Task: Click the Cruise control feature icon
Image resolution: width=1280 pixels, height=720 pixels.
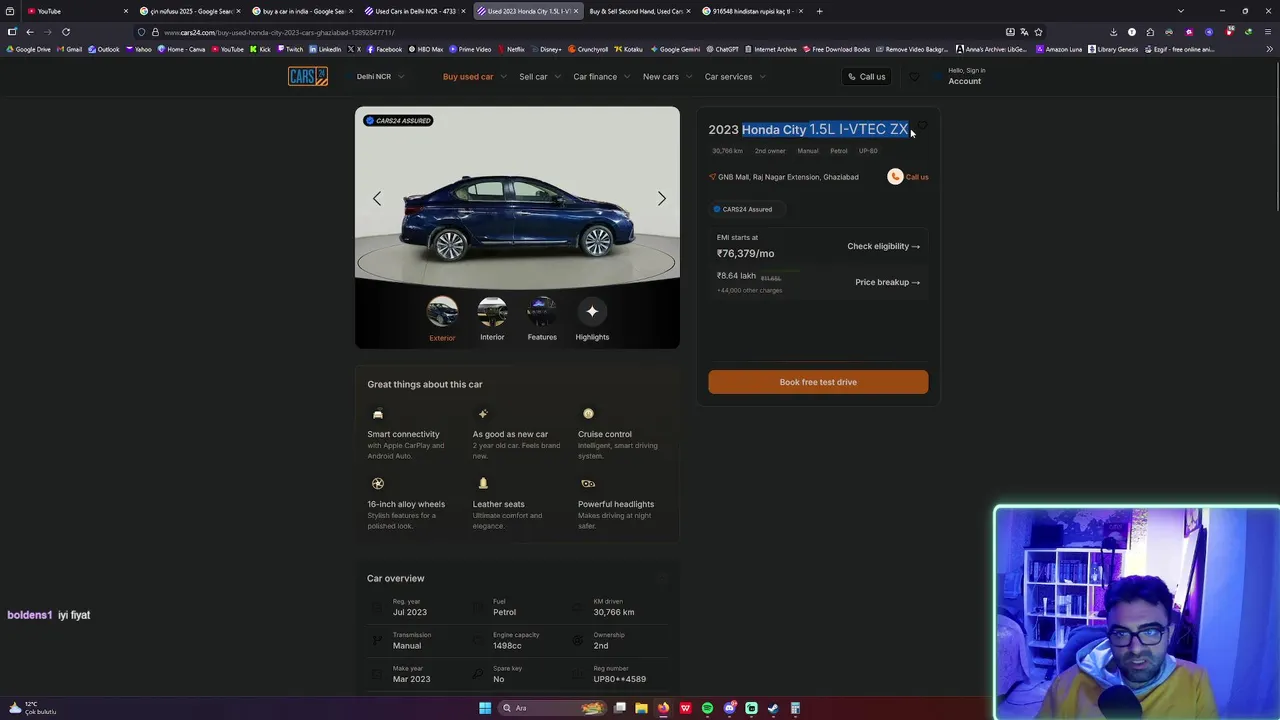Action: pos(588,414)
